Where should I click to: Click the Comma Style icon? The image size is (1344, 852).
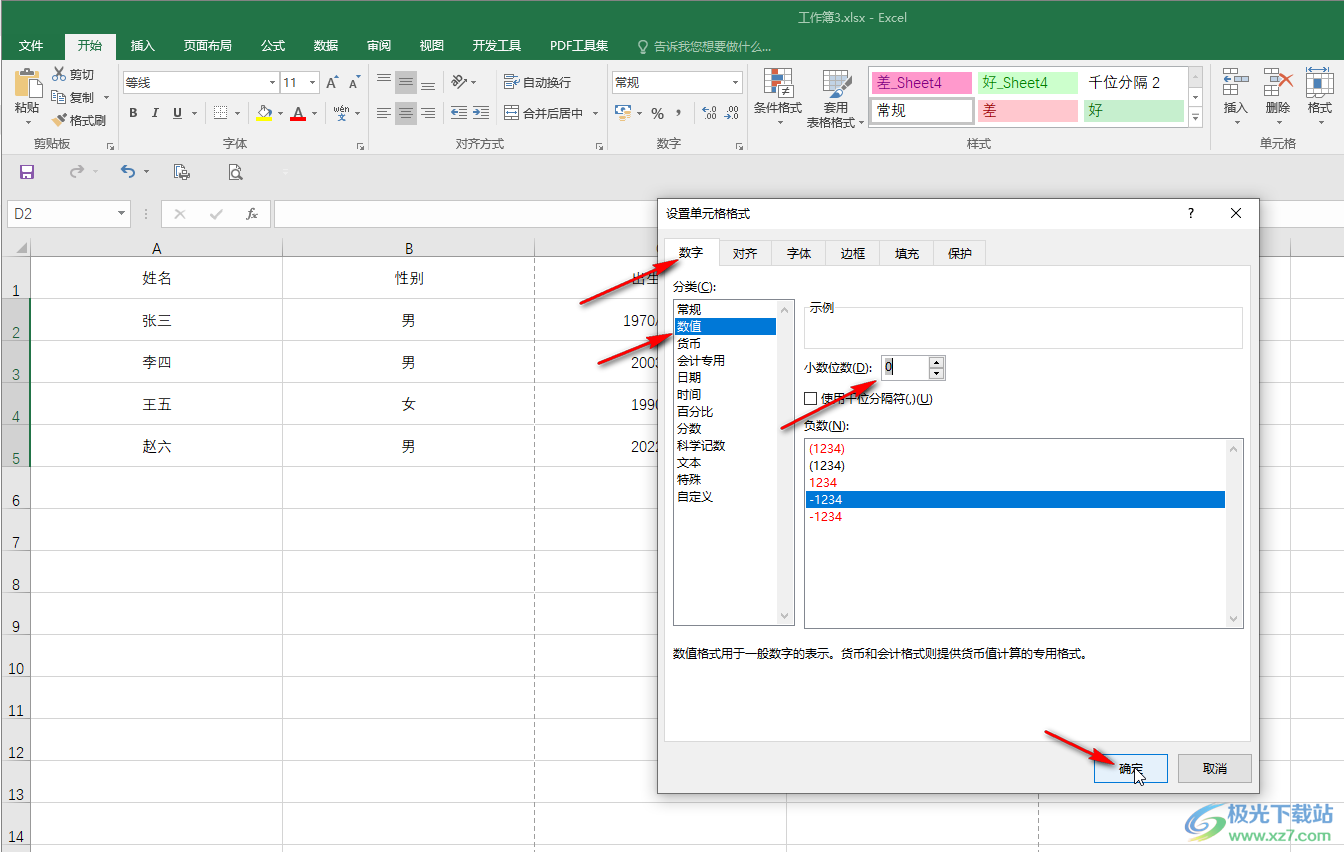[x=678, y=113]
